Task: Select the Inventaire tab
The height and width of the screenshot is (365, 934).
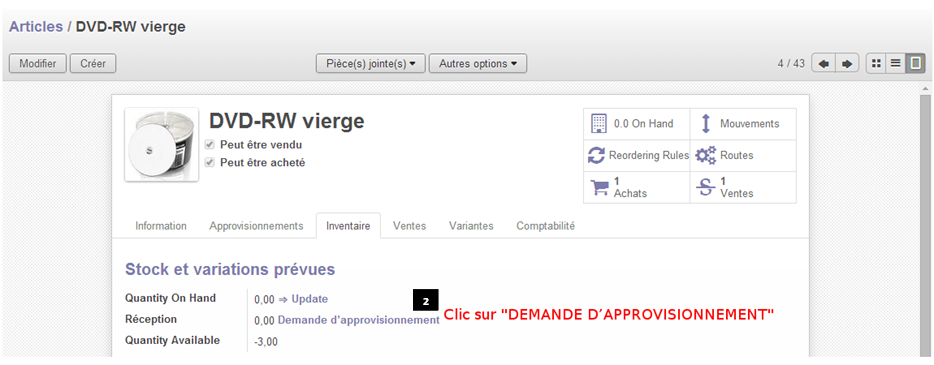Action: (x=348, y=226)
